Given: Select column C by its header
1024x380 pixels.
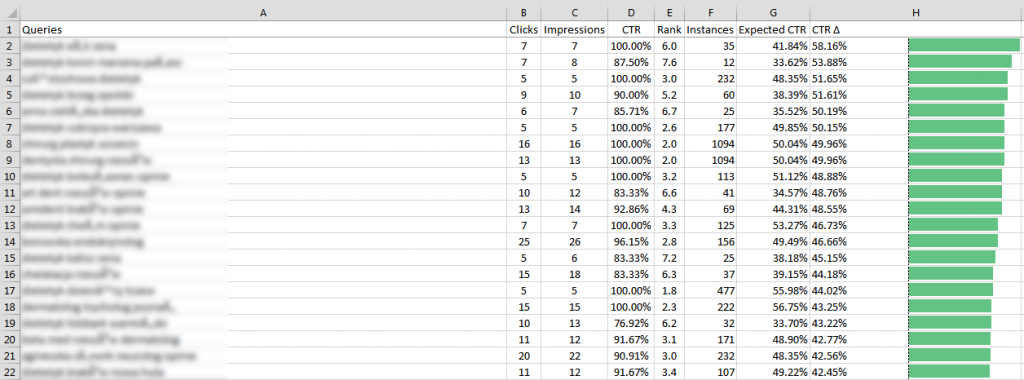Looking at the screenshot, I should pos(574,12).
